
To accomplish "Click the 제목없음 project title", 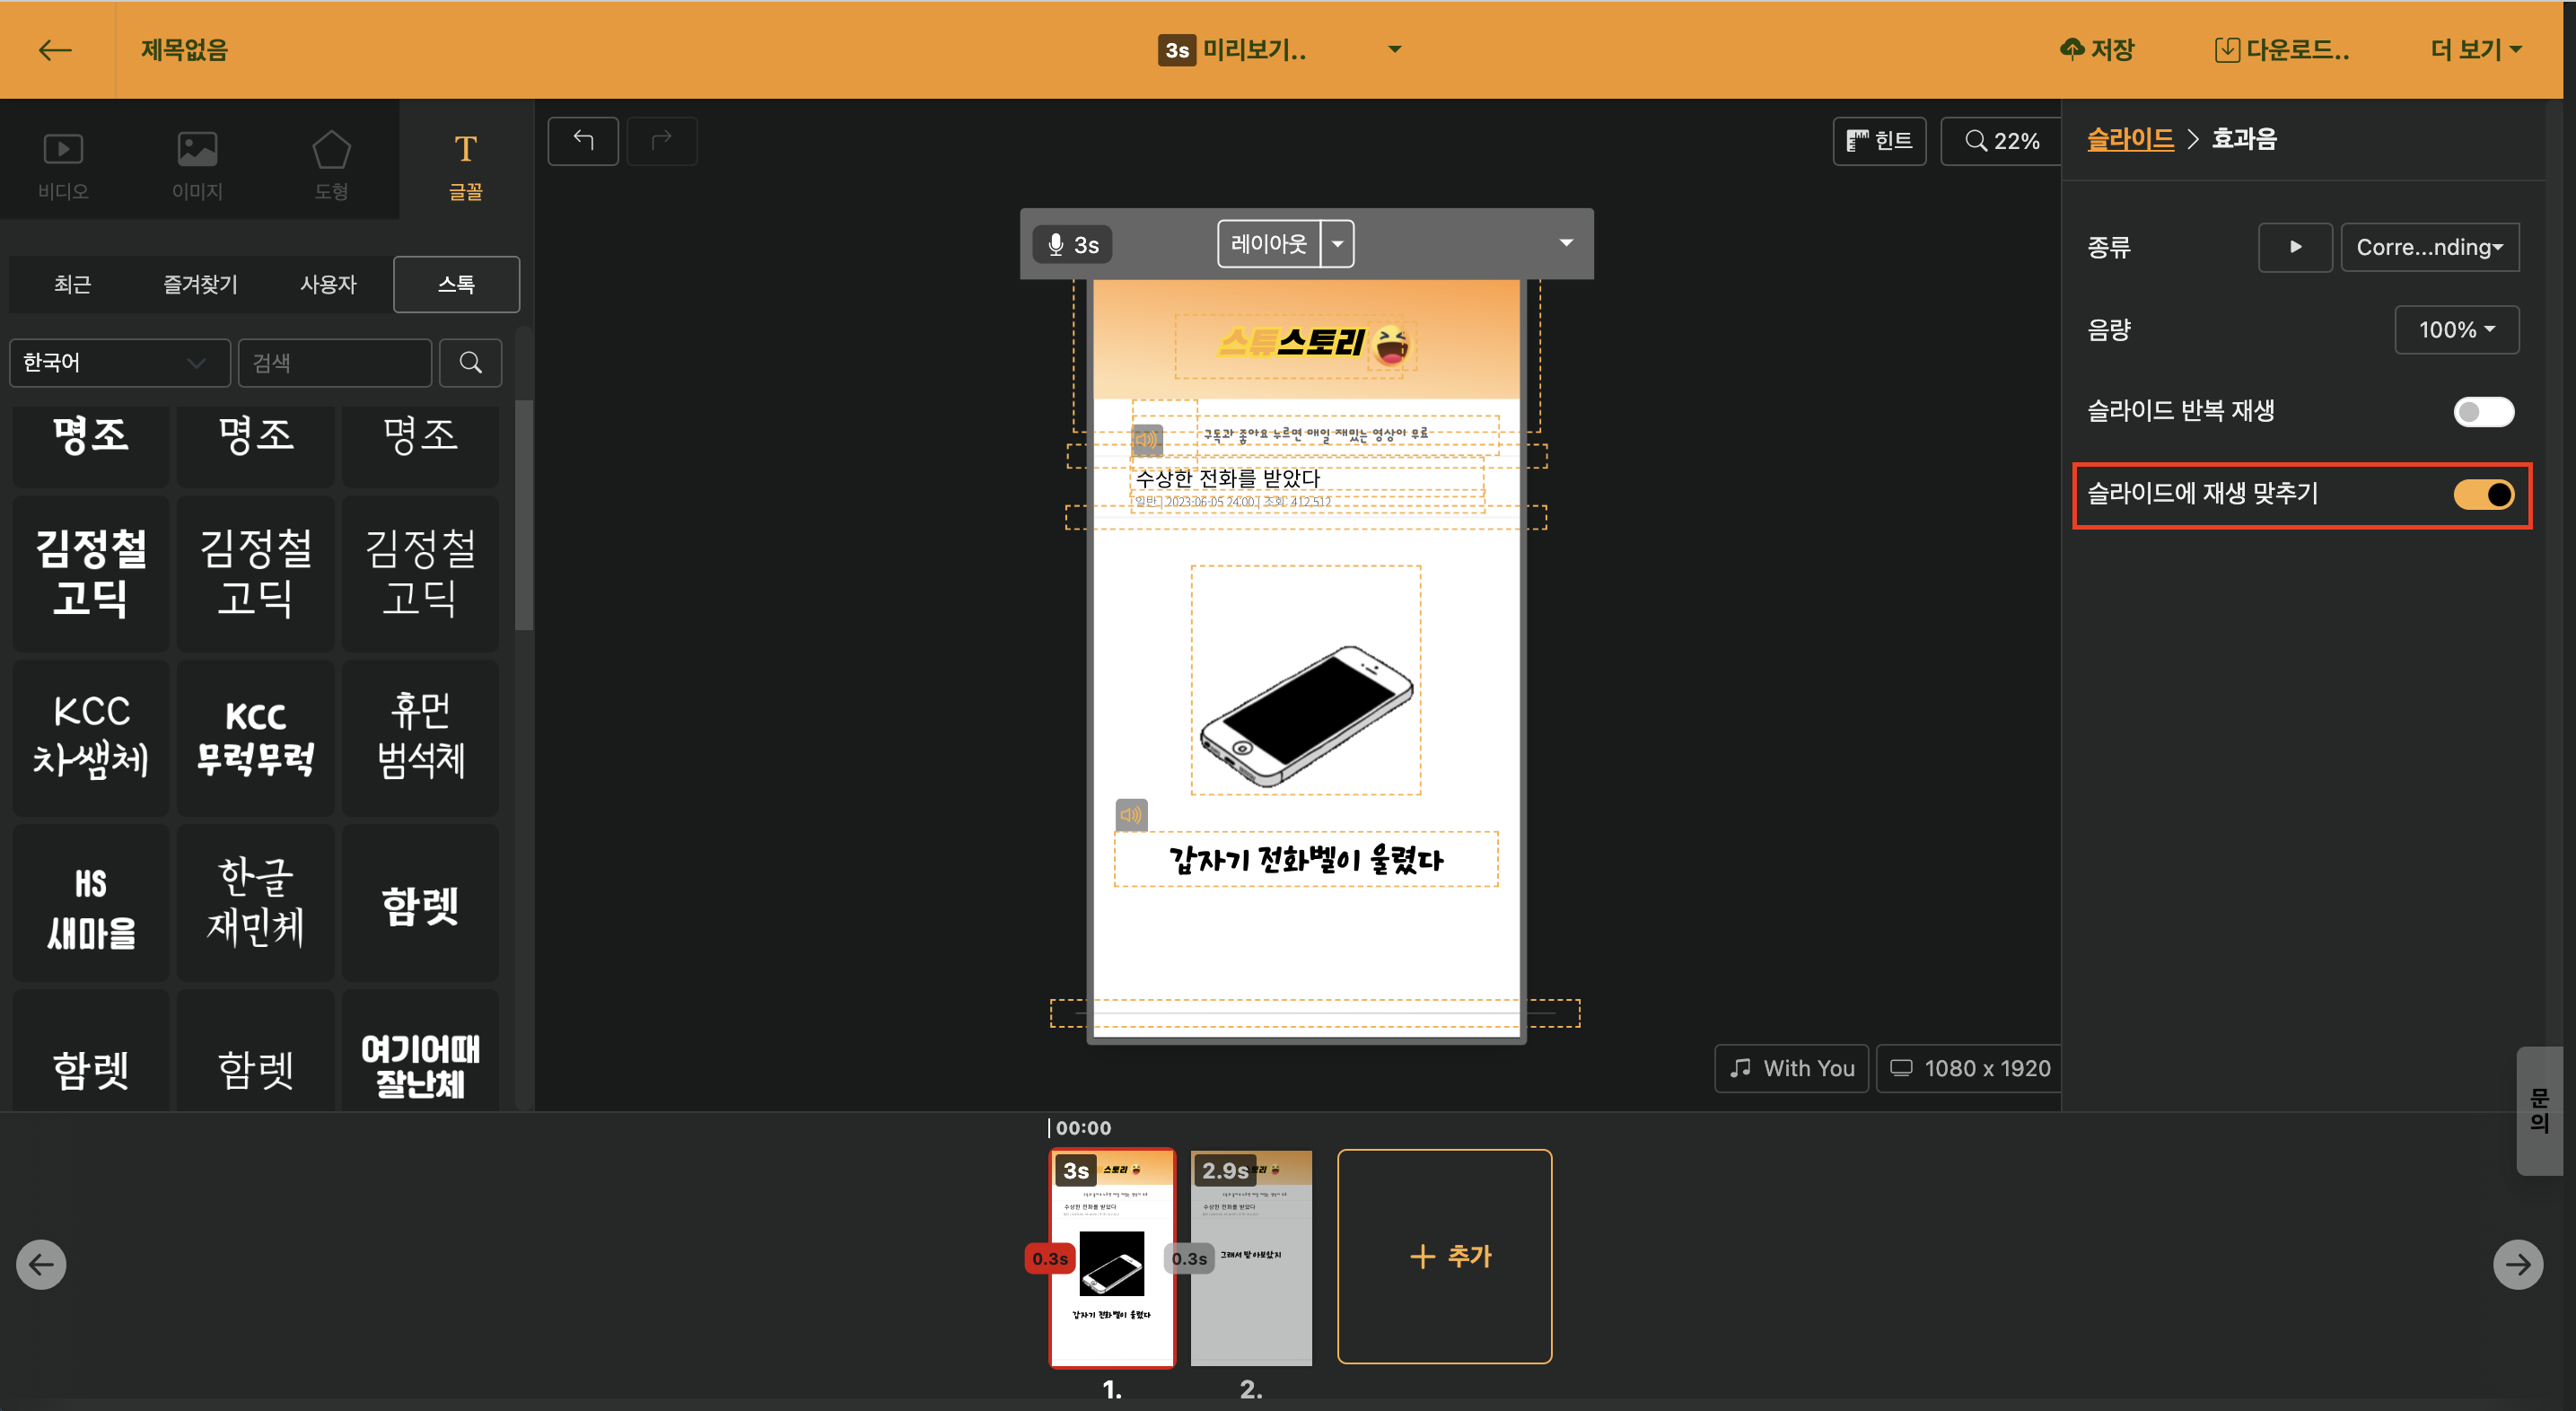I will 184,50.
